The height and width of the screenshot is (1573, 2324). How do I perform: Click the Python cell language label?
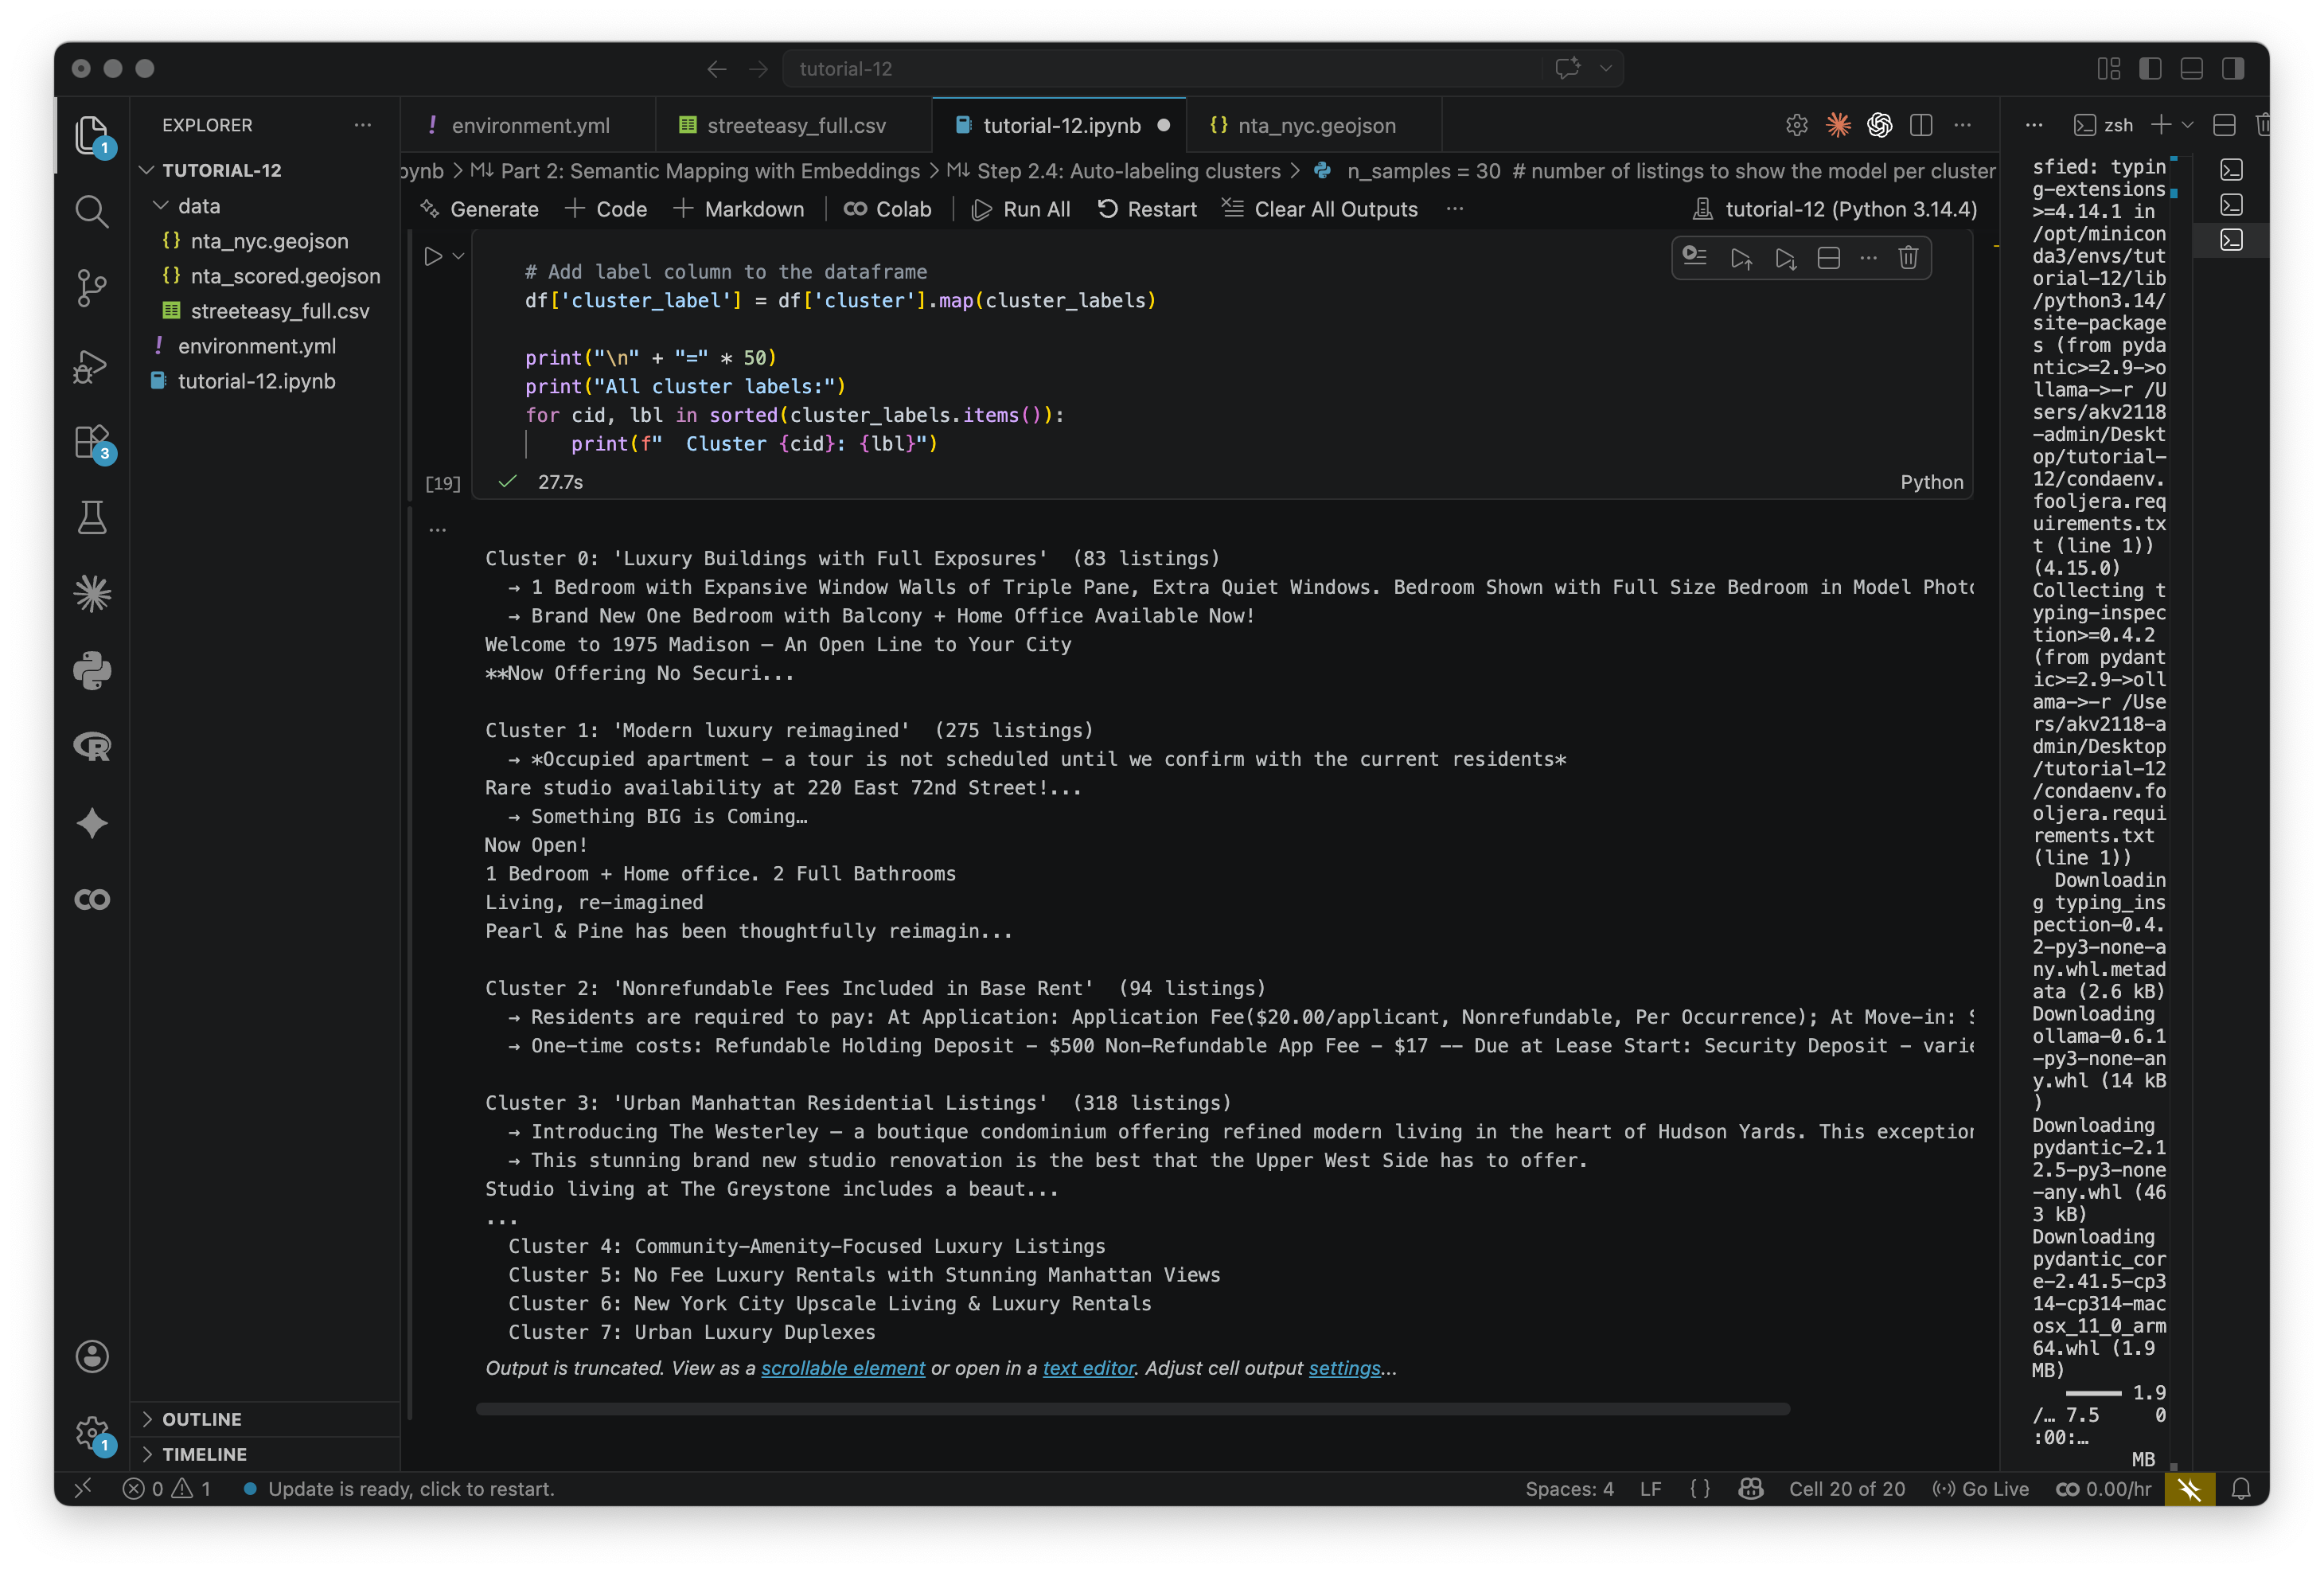[1931, 482]
